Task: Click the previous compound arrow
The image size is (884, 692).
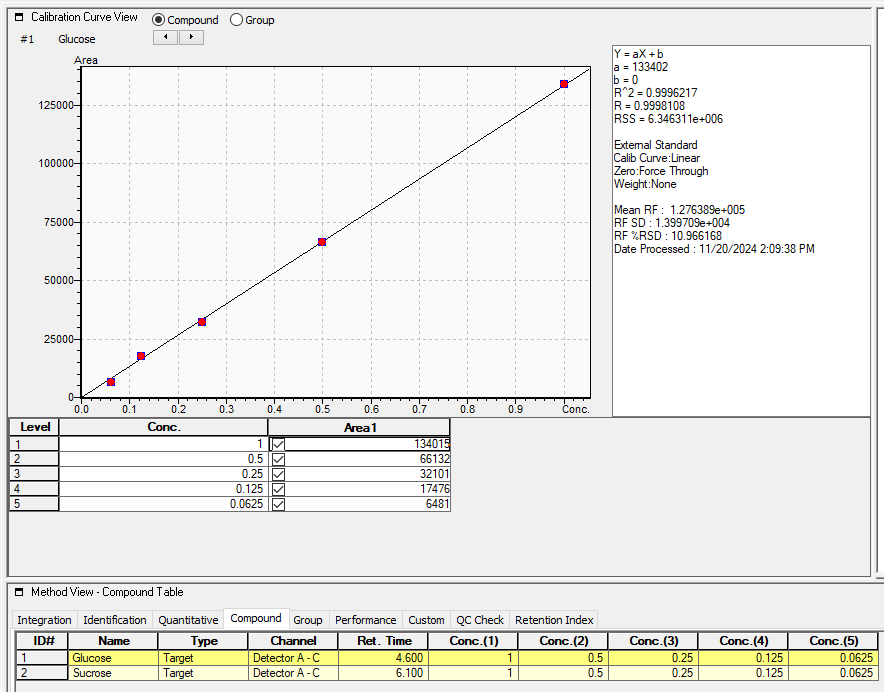Action: click(166, 37)
